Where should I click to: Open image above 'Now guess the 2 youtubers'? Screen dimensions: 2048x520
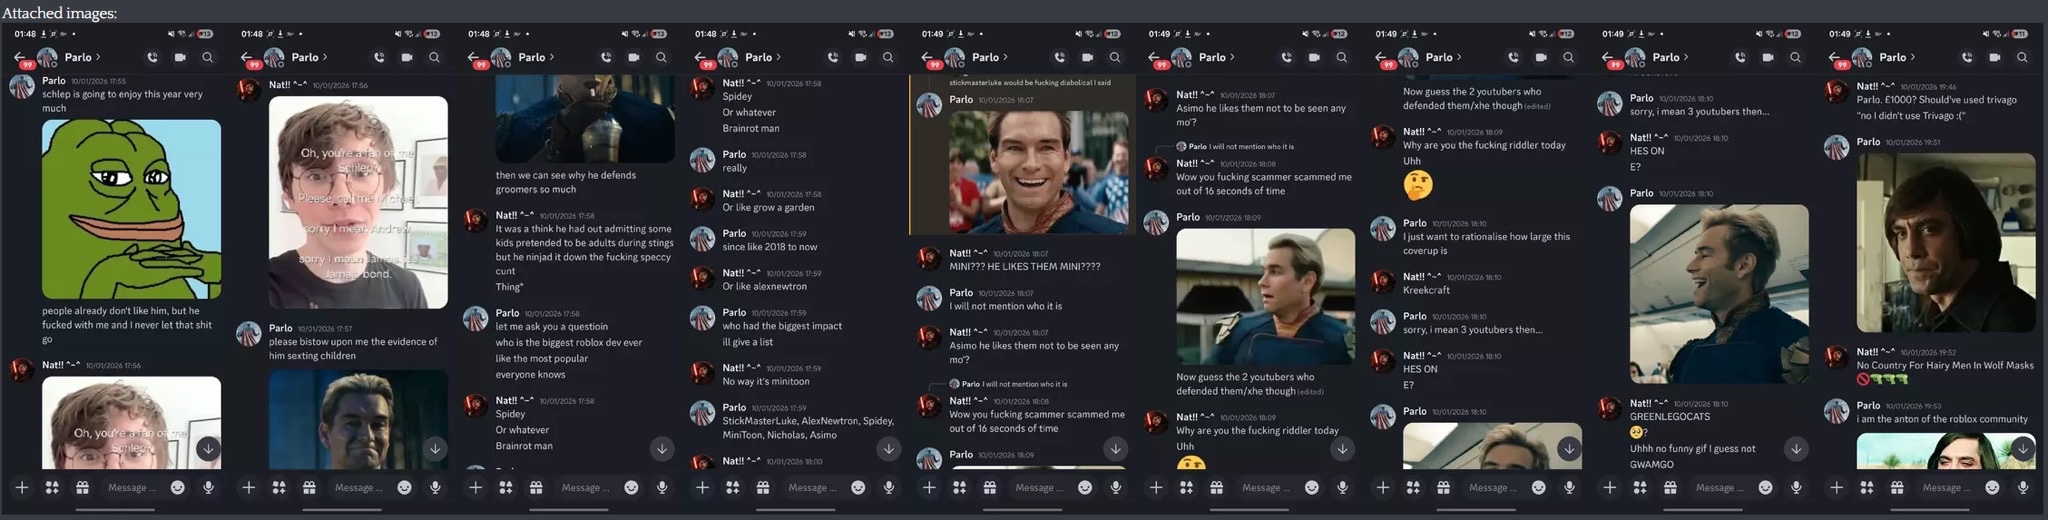pos(1265,296)
